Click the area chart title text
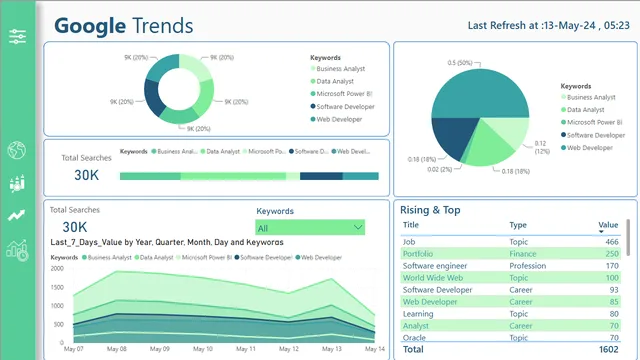The width and height of the screenshot is (640, 360). pyautogui.click(x=167, y=242)
